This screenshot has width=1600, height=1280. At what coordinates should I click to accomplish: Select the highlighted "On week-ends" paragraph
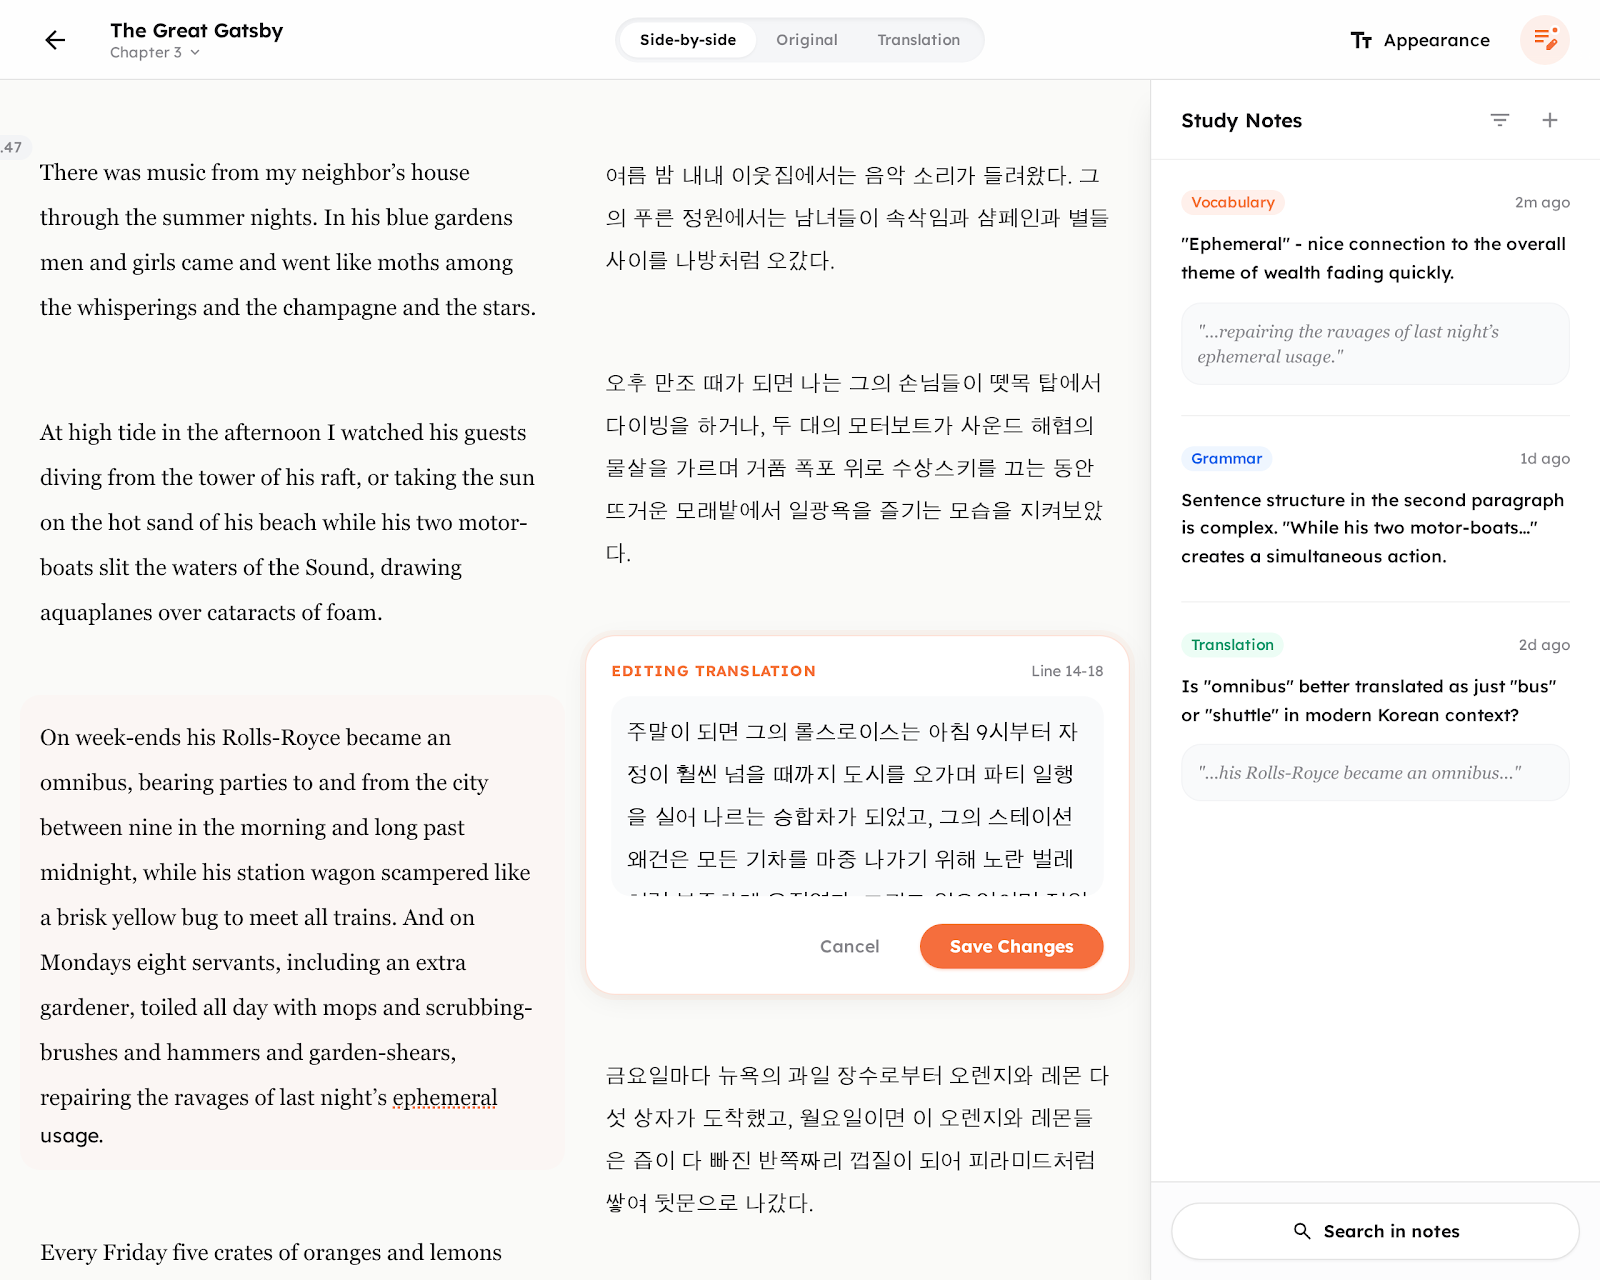pos(292,933)
